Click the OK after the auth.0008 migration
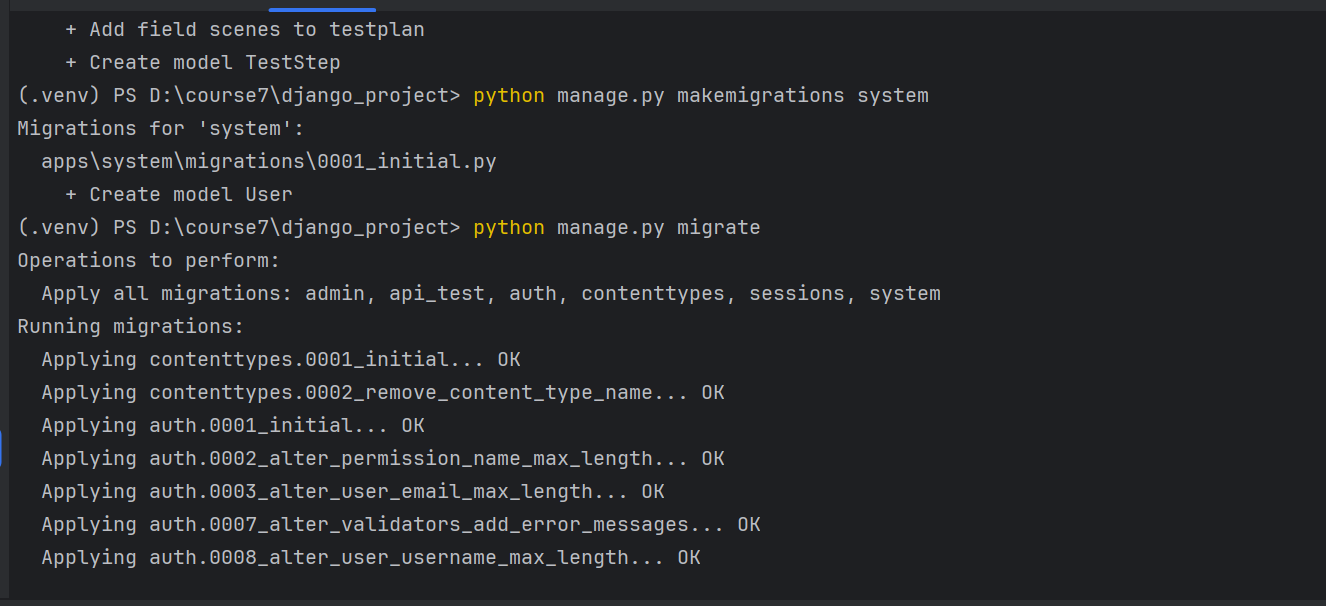 pos(689,557)
